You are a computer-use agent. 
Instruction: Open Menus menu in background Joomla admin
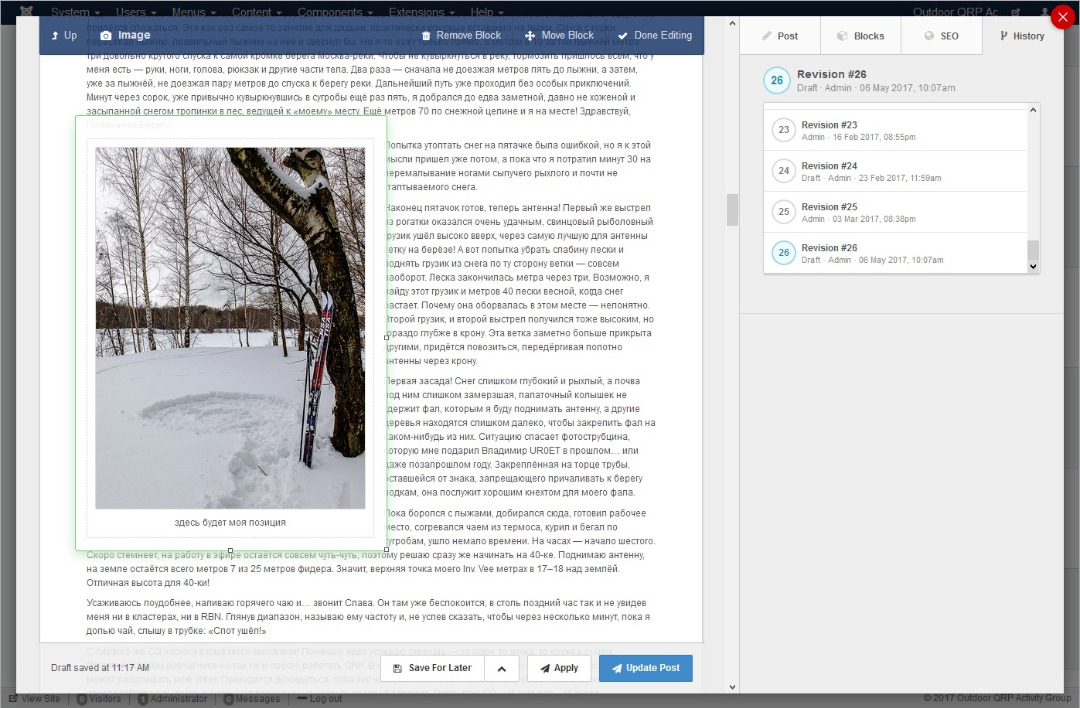(x=194, y=12)
